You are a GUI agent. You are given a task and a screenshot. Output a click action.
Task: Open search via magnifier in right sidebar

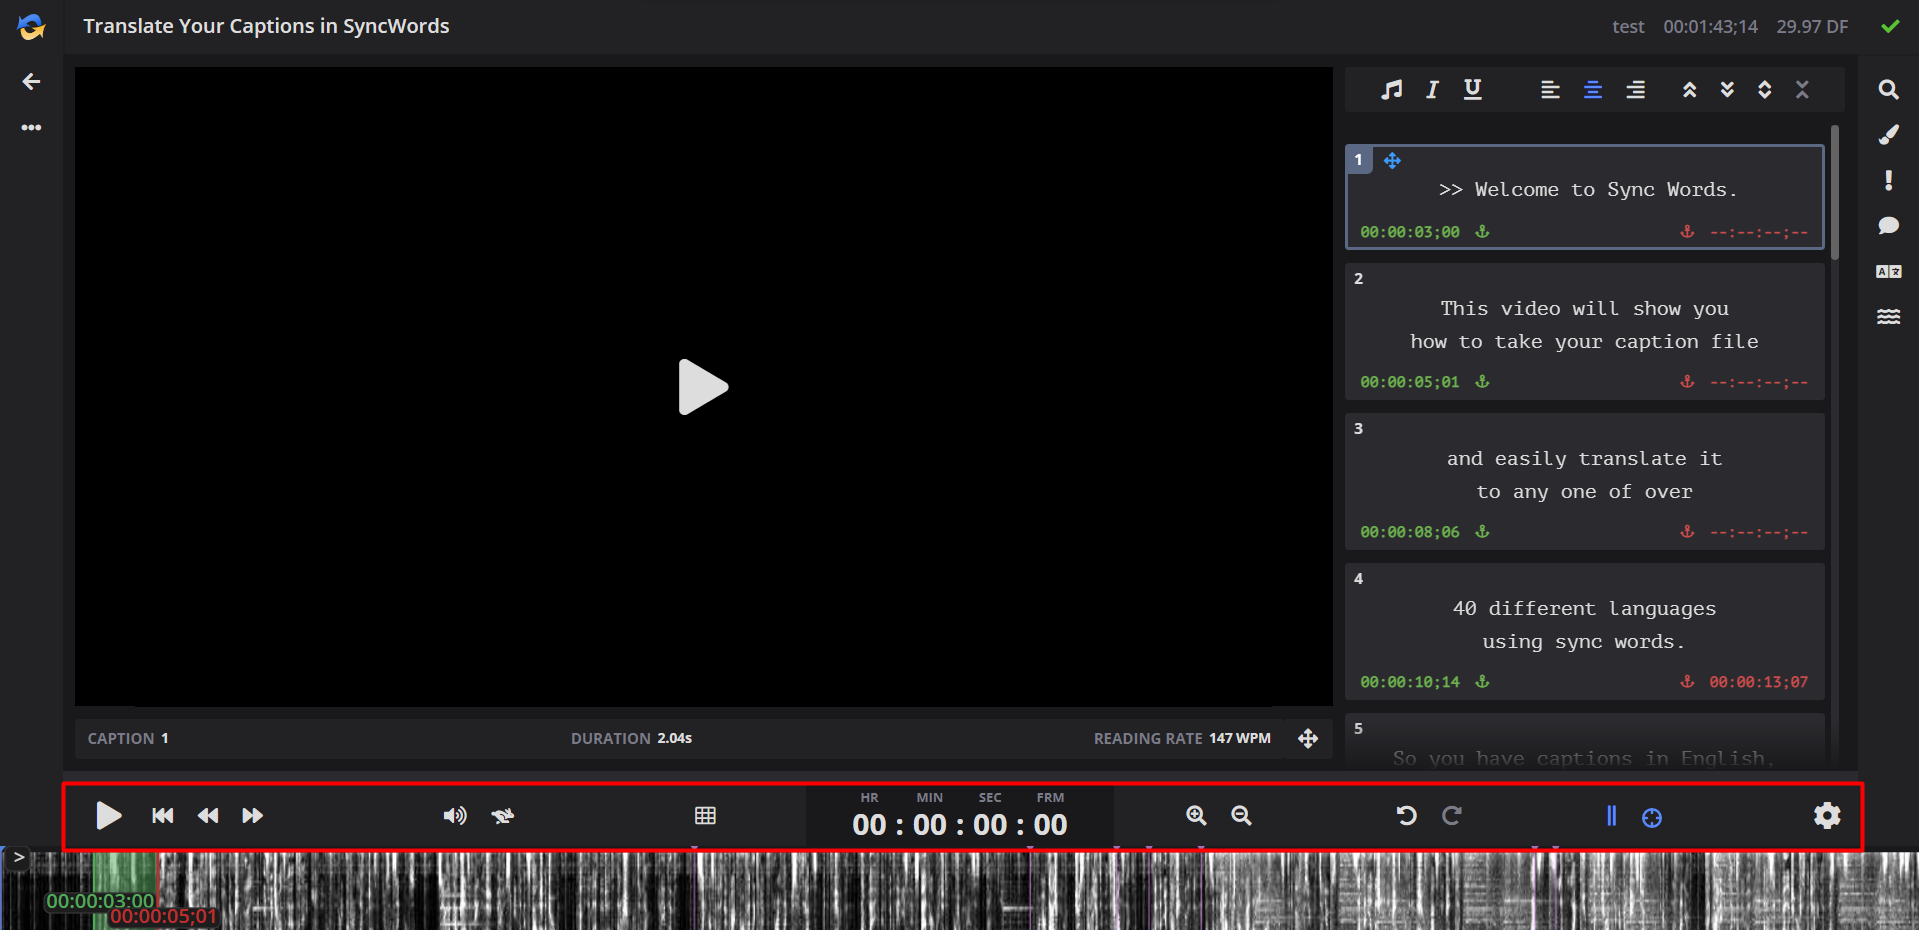1888,89
